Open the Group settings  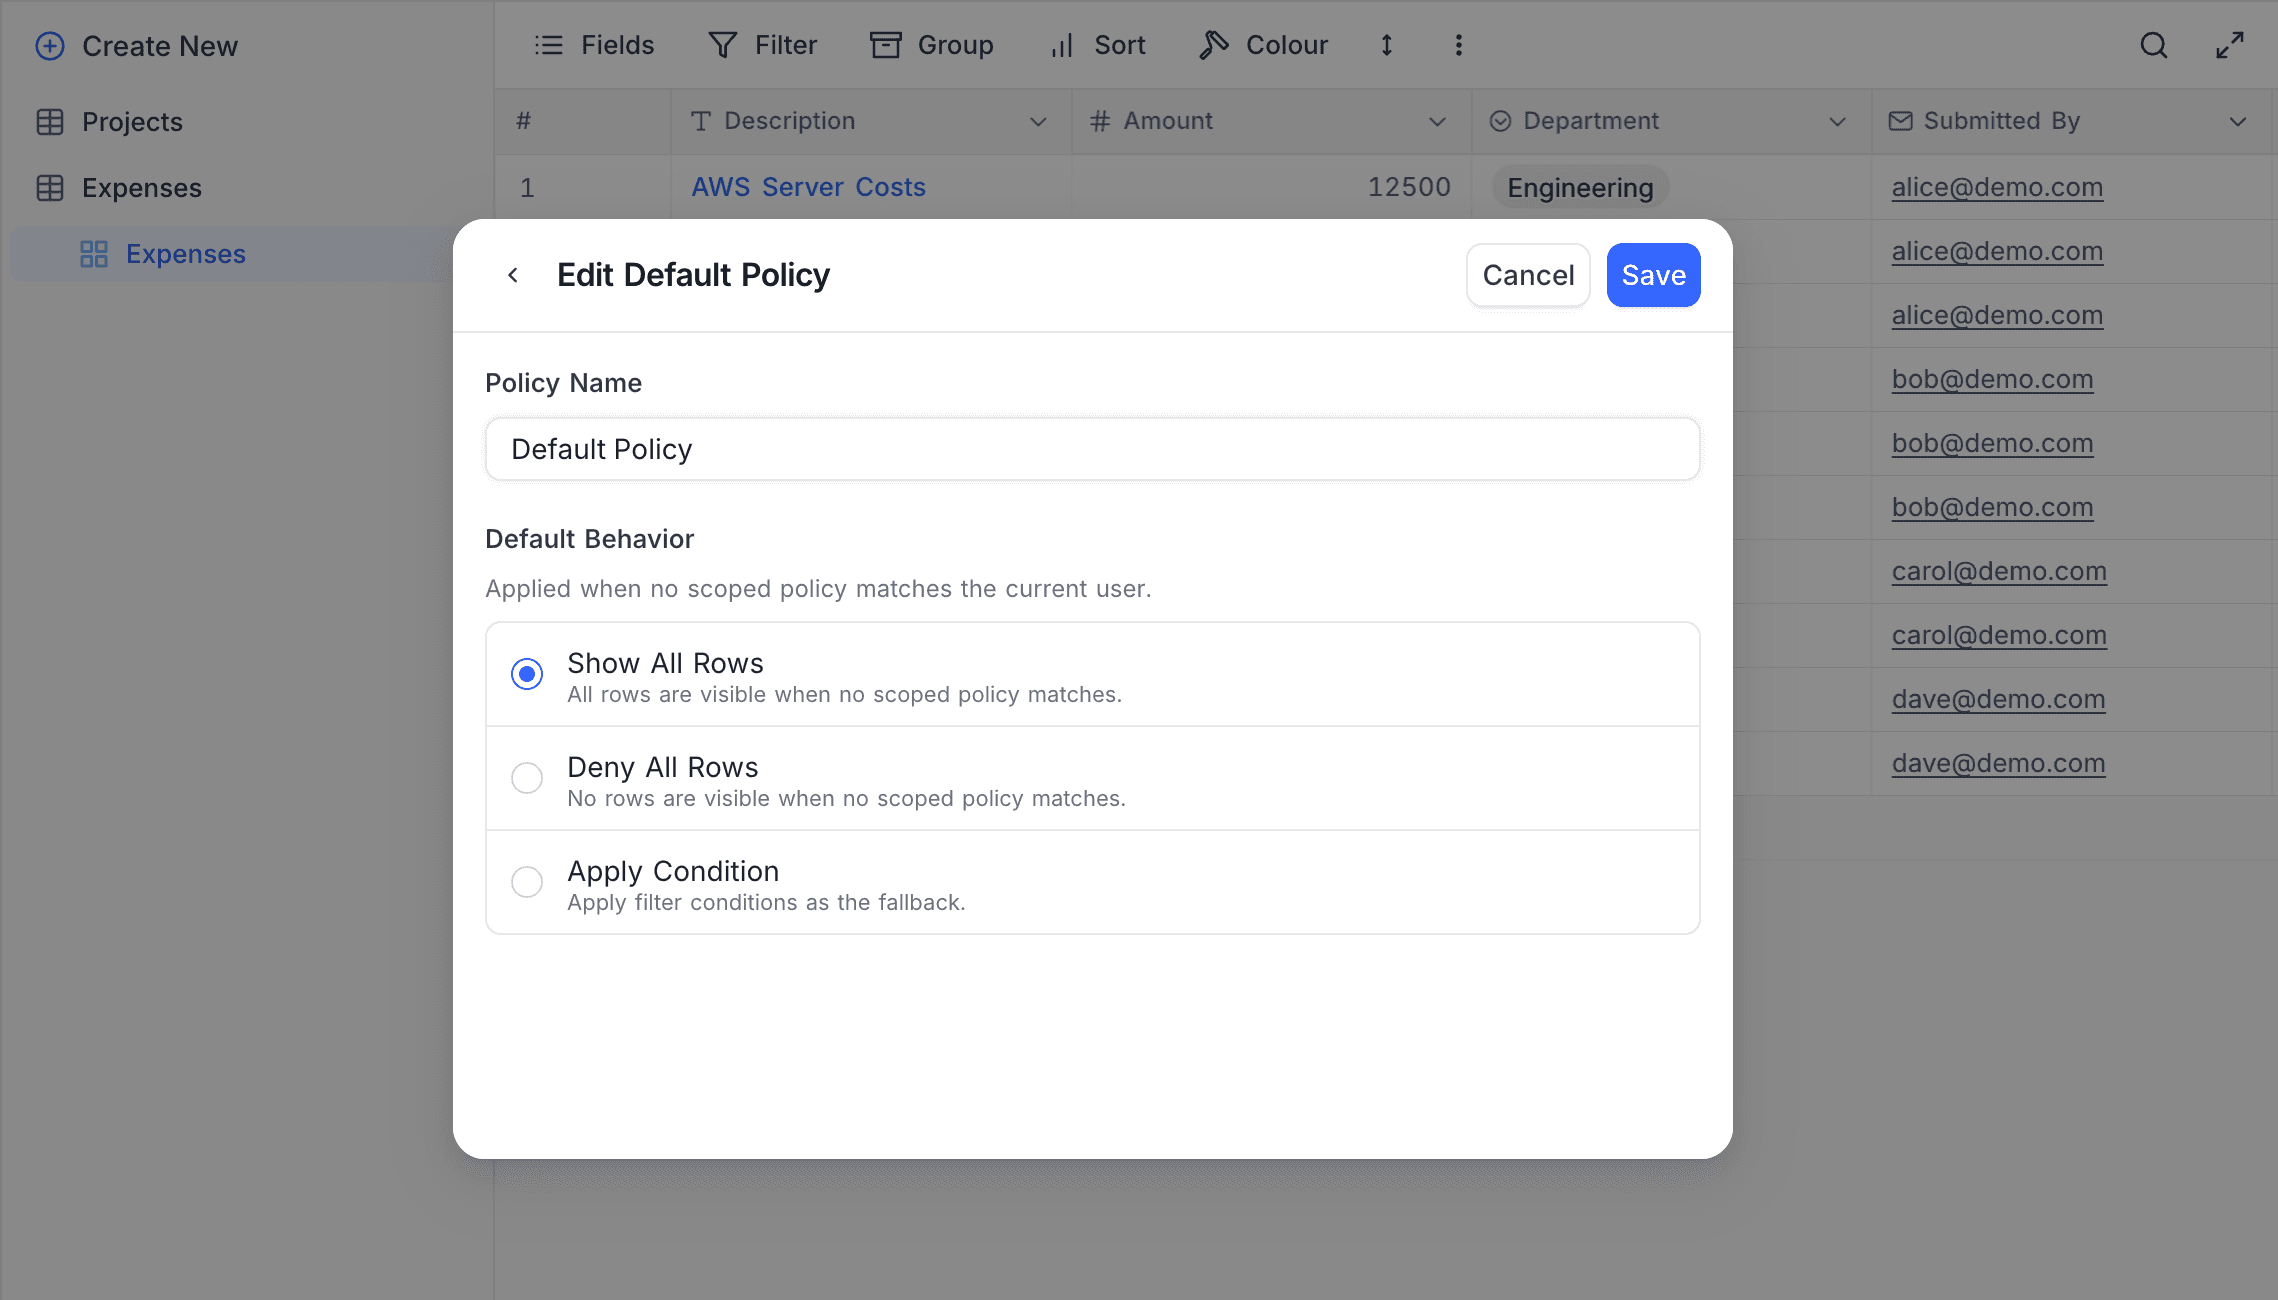point(932,45)
